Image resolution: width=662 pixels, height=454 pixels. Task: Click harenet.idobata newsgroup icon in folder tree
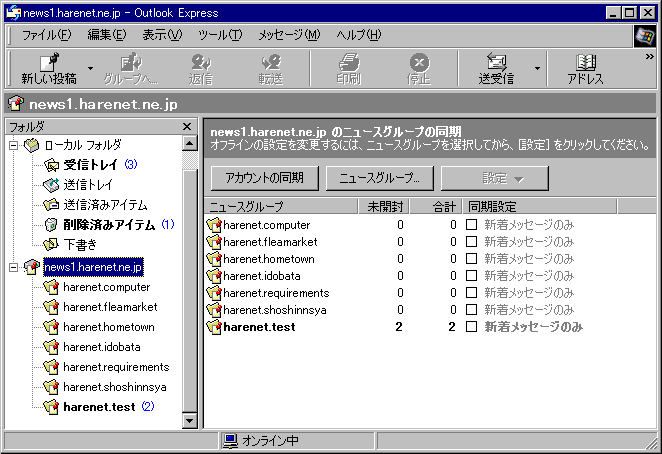click(x=51, y=347)
